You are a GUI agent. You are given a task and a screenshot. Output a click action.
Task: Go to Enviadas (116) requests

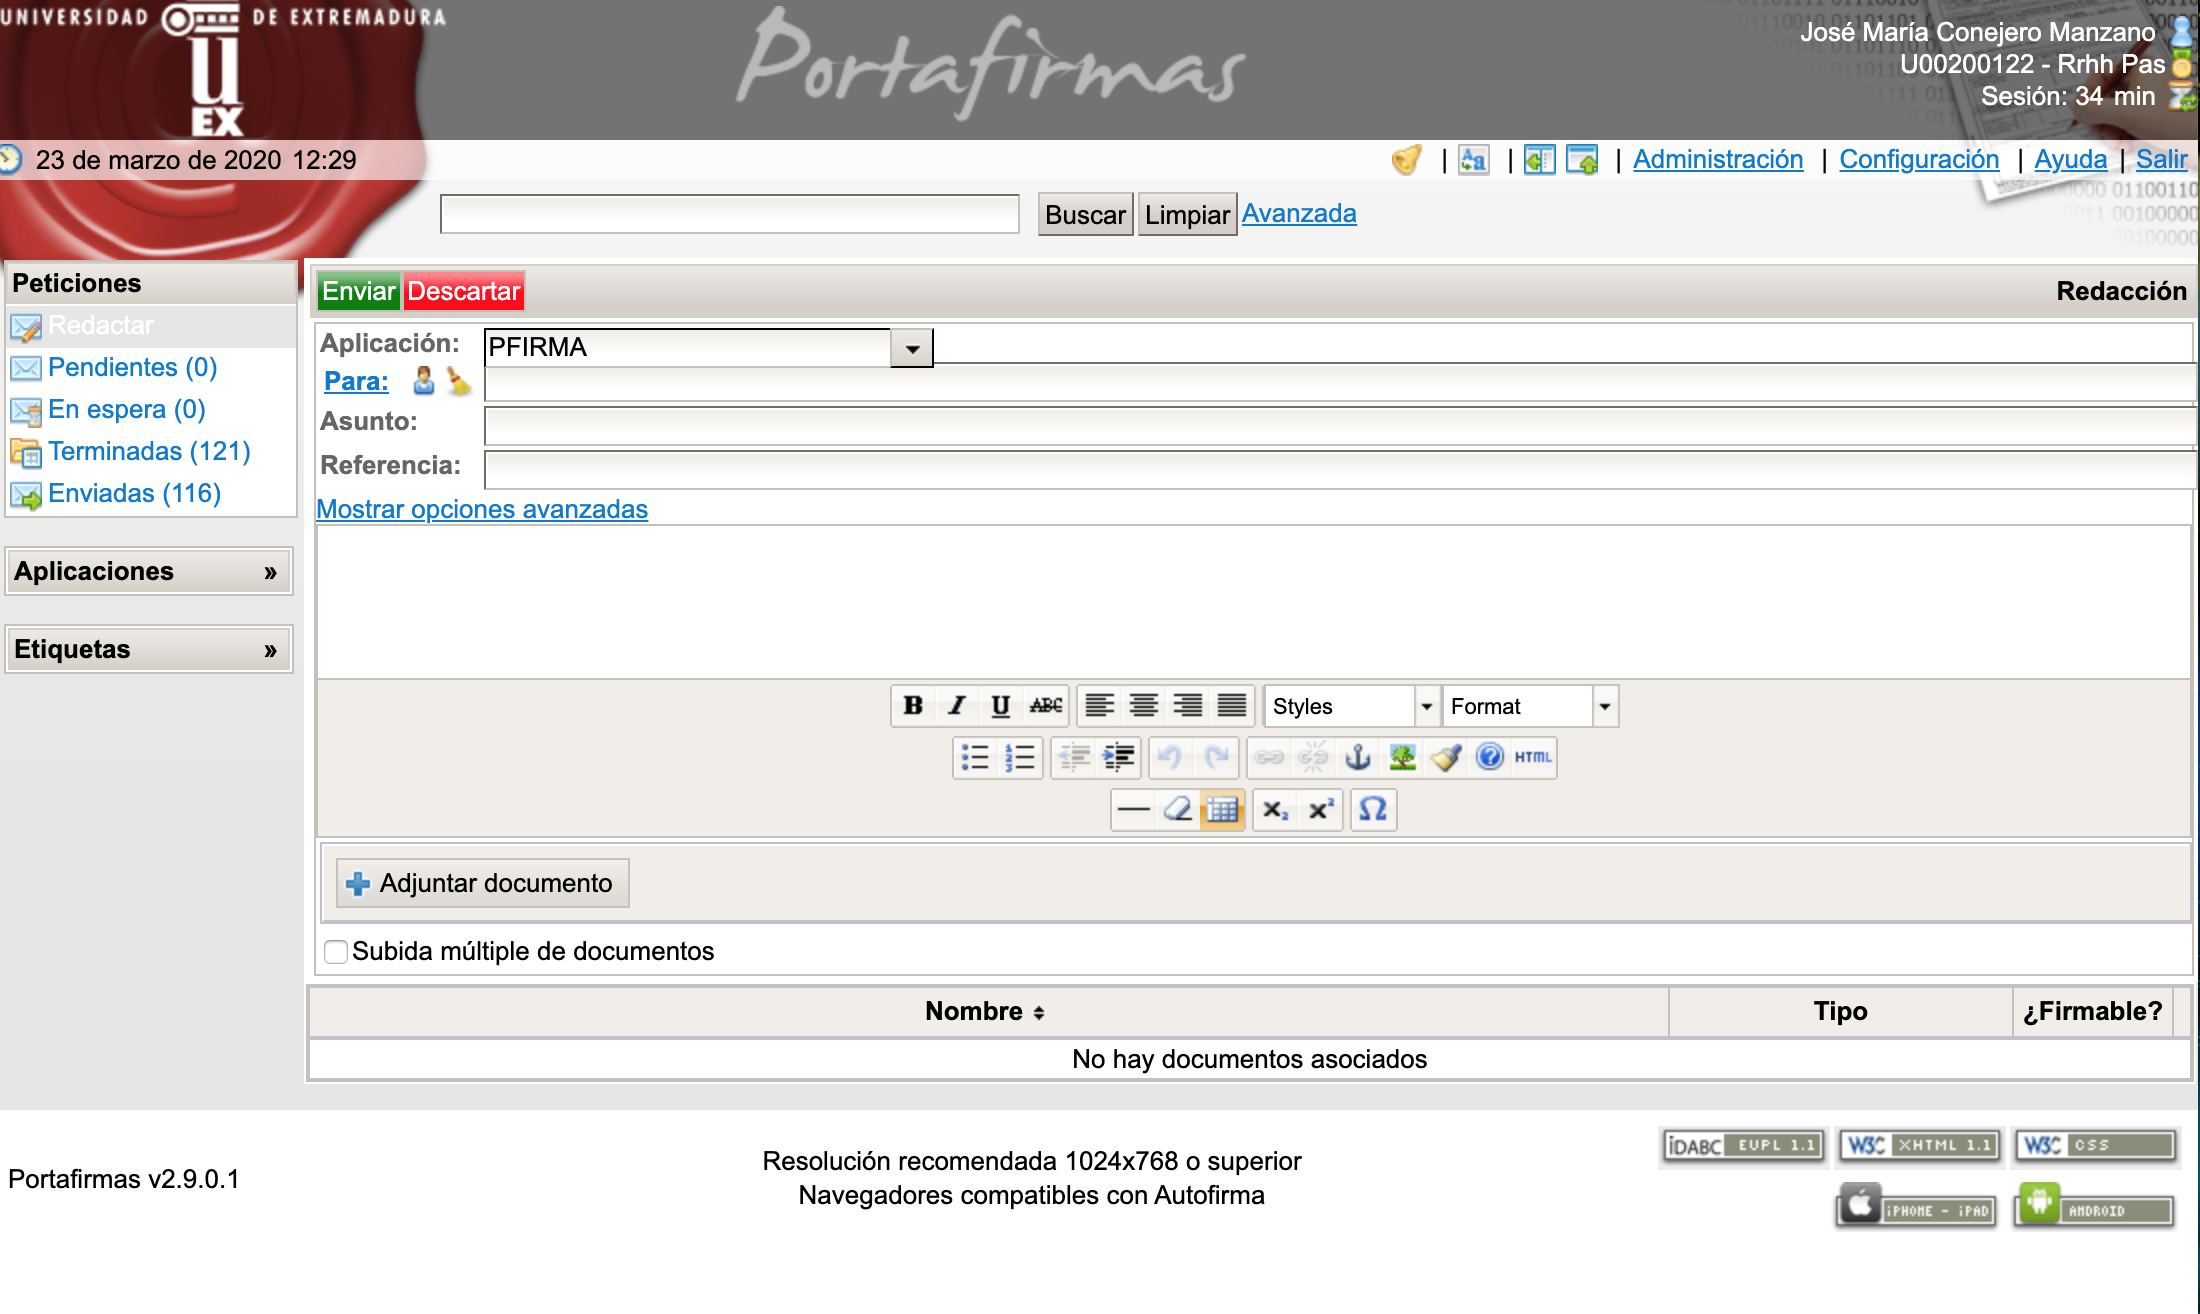pos(134,493)
